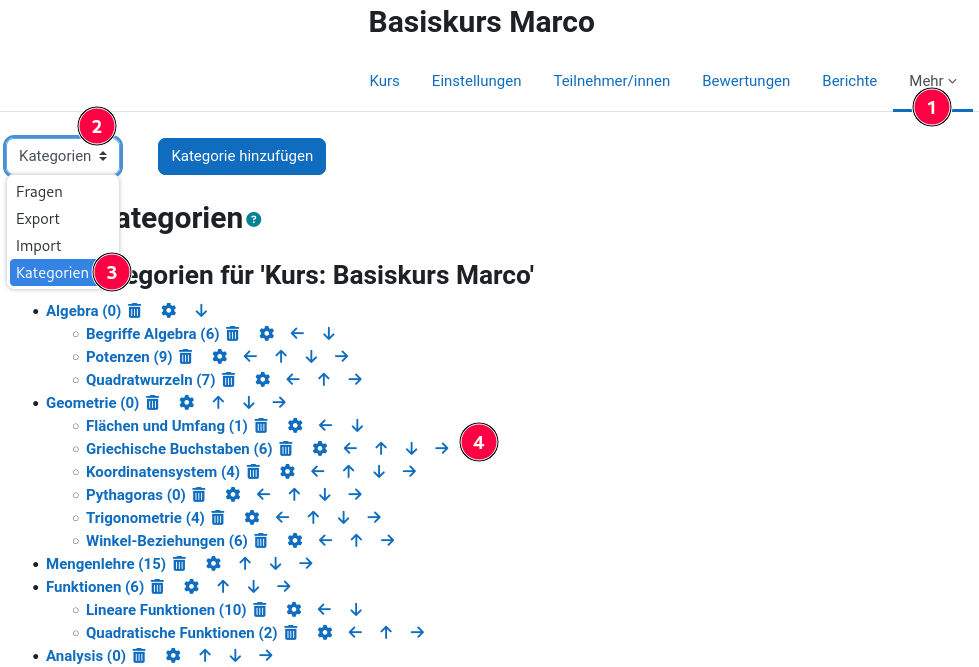Choose Export from the dropdown list

[38, 219]
